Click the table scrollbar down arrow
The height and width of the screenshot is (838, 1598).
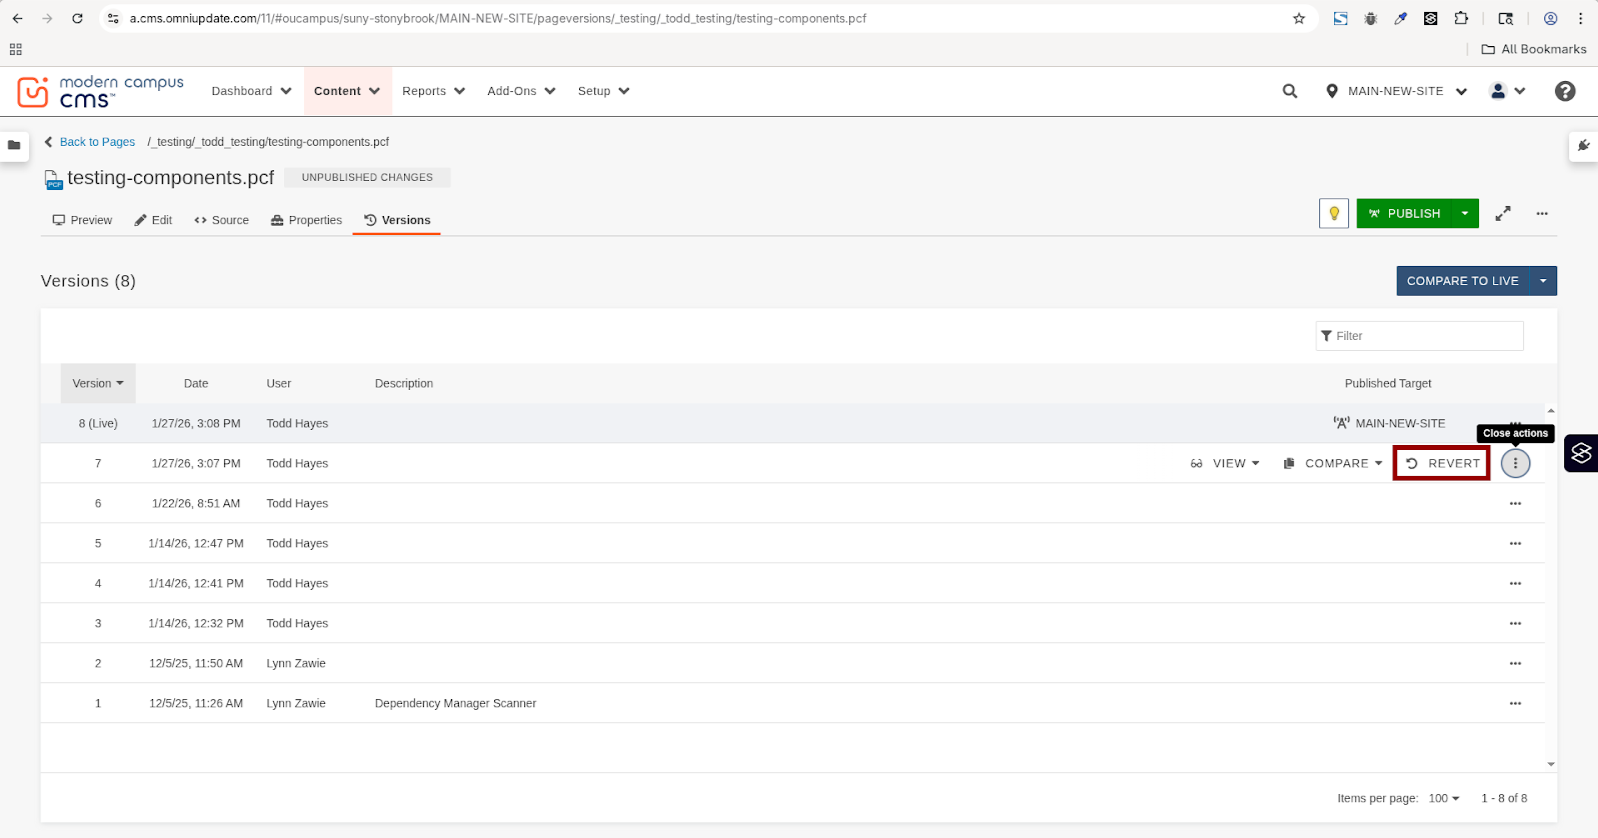(x=1551, y=764)
